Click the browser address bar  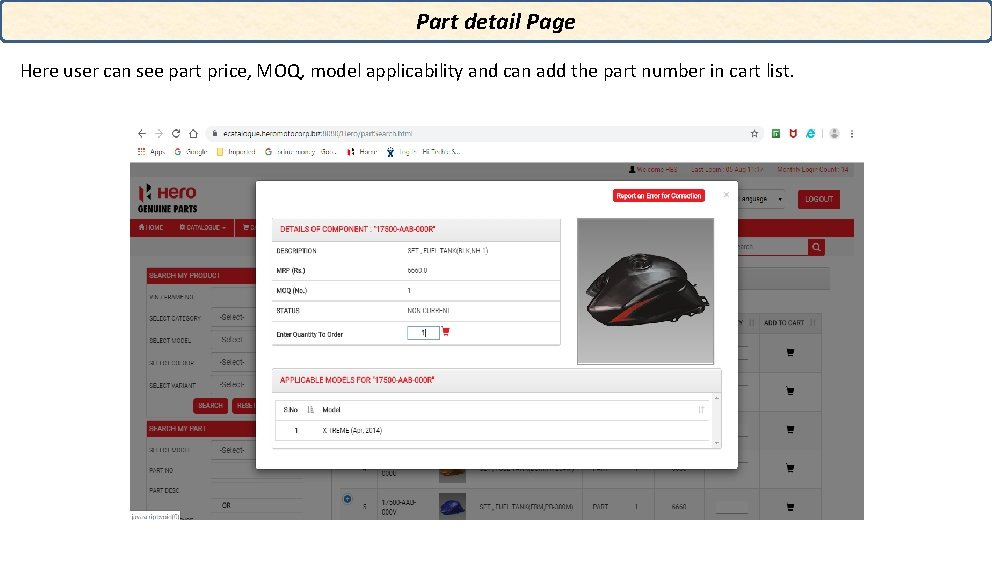coord(484,134)
